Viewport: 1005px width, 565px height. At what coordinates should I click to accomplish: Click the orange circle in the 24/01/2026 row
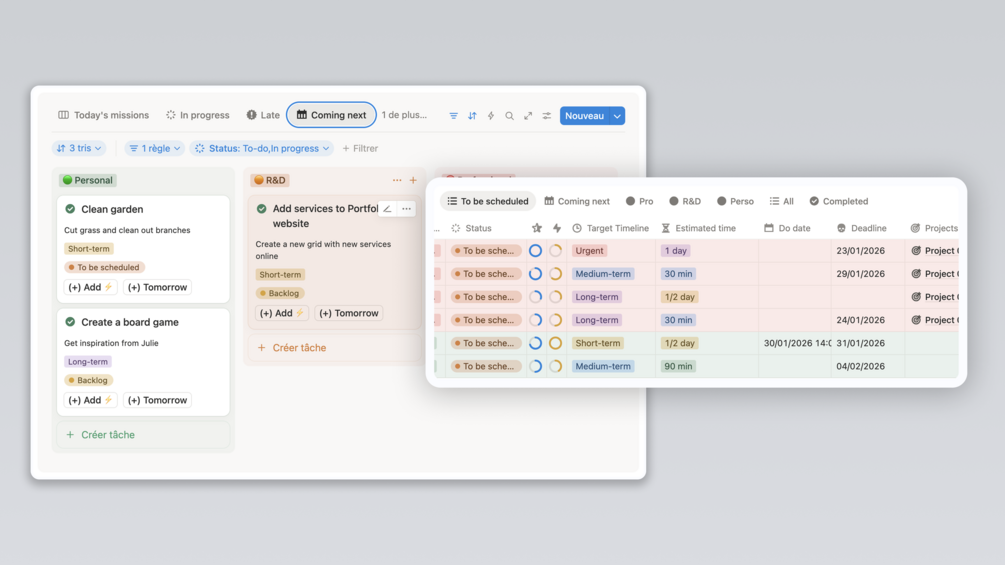(556, 320)
